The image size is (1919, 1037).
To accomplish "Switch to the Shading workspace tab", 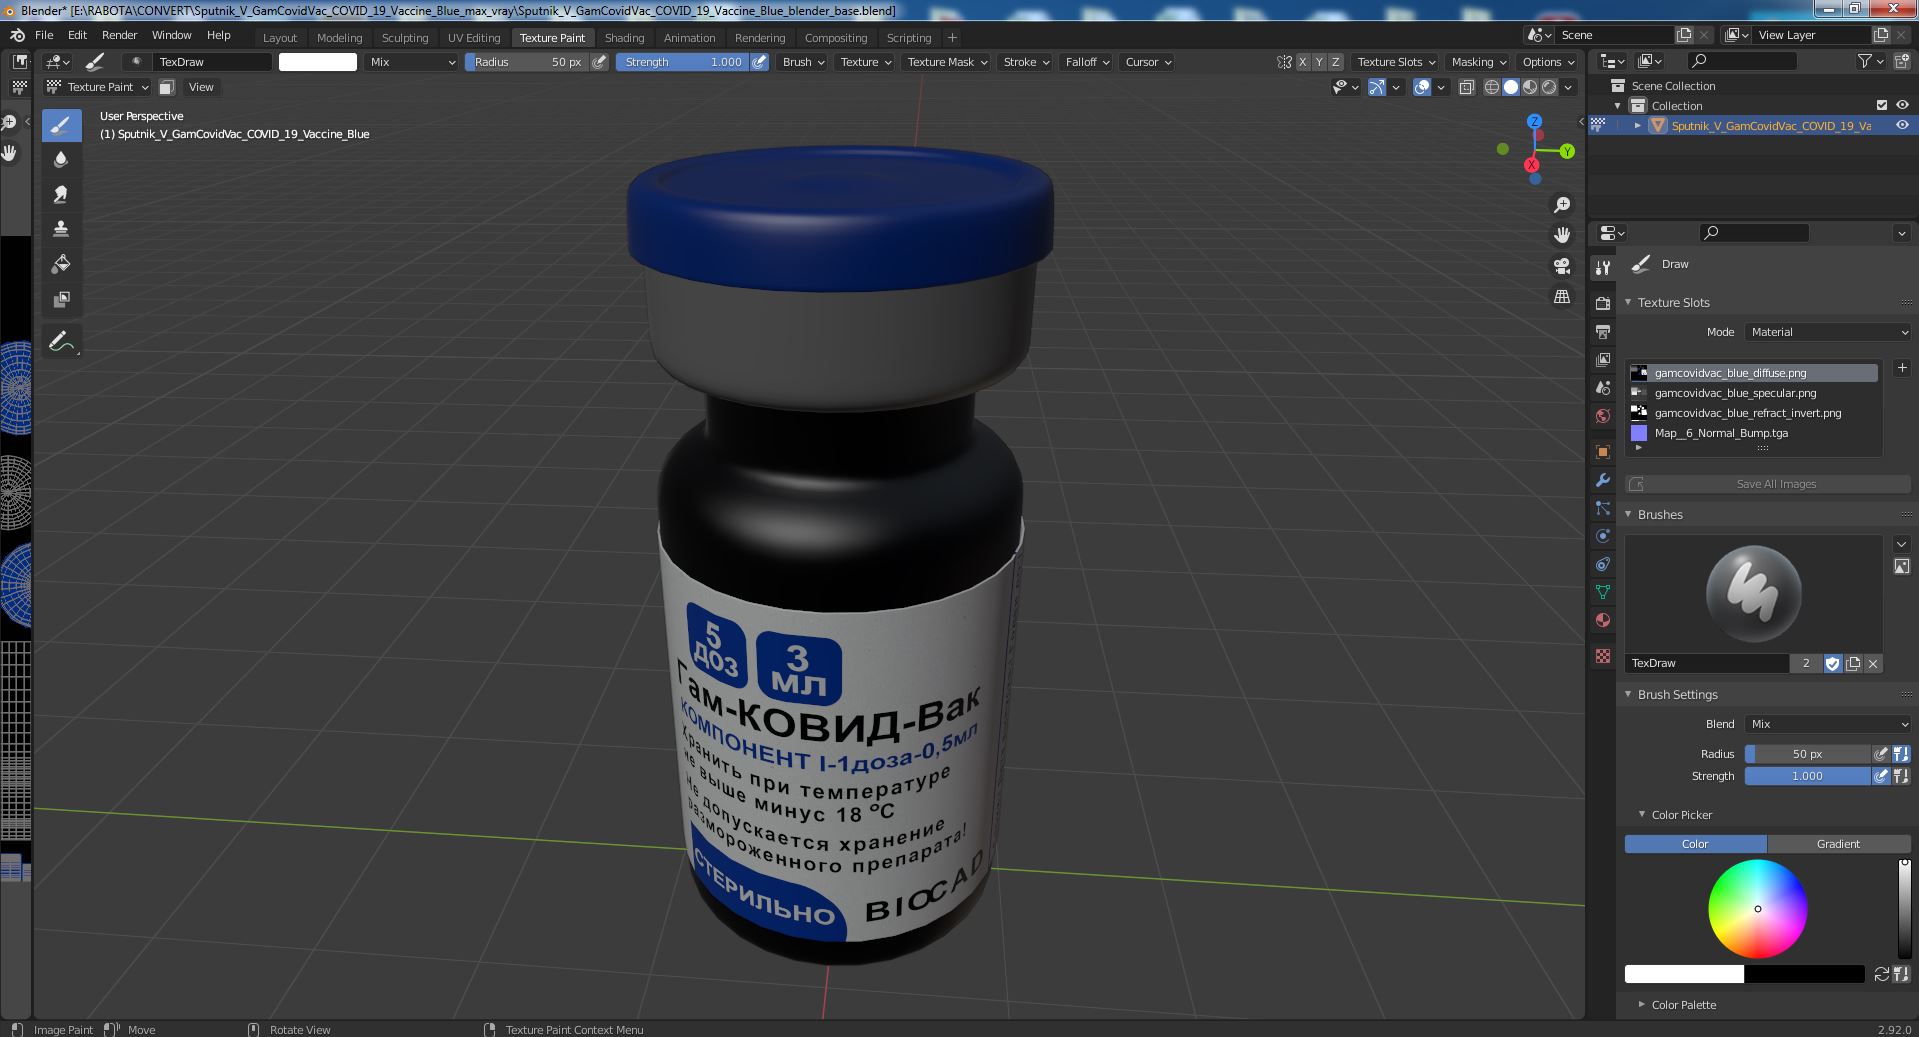I will (624, 38).
